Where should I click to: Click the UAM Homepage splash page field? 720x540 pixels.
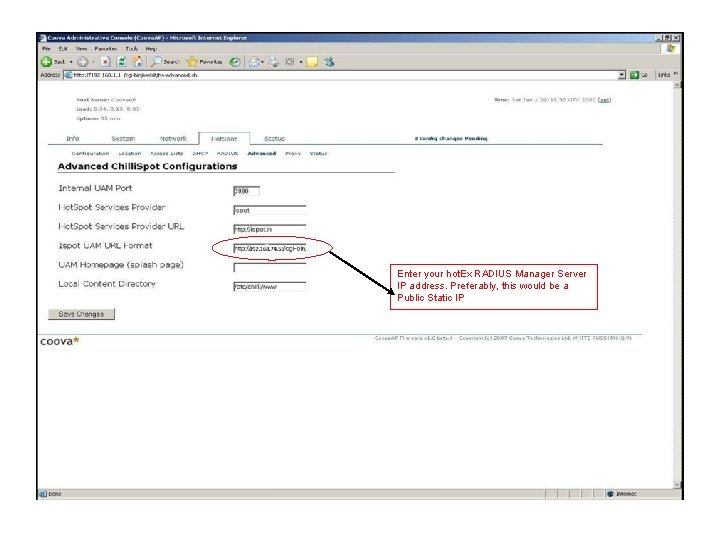pos(270,267)
